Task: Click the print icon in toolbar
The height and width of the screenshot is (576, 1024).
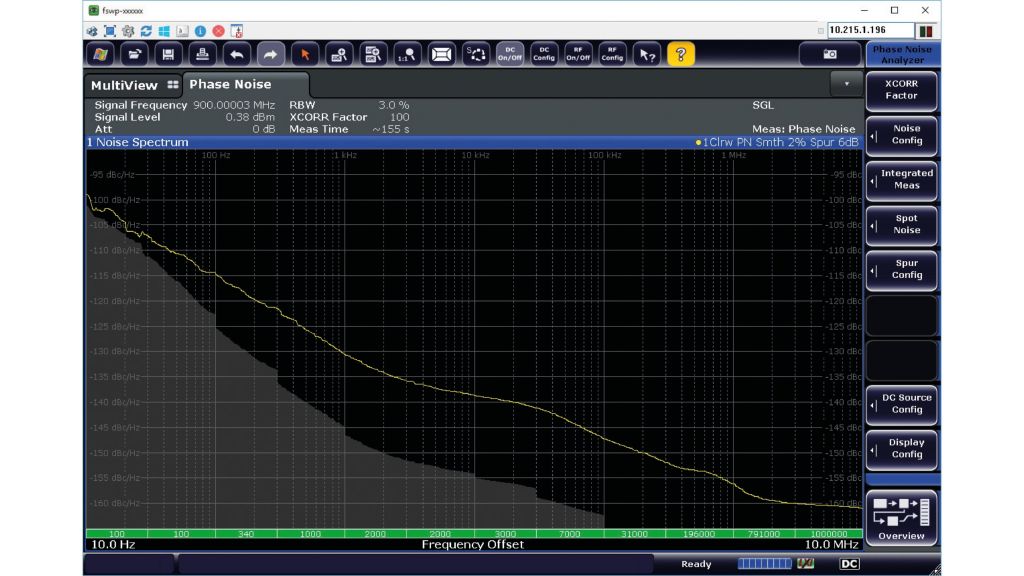Action: pyautogui.click(x=203, y=54)
